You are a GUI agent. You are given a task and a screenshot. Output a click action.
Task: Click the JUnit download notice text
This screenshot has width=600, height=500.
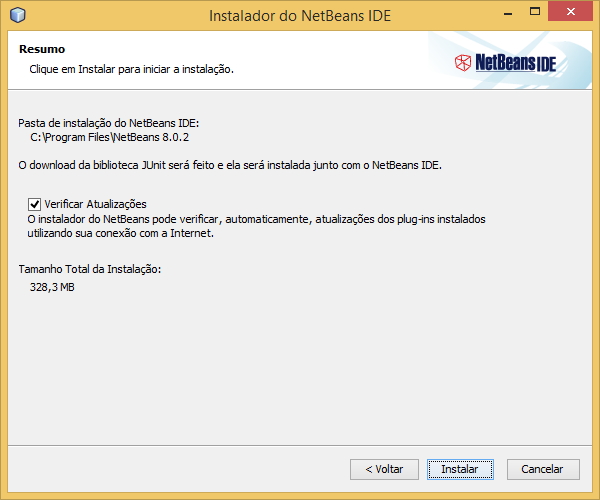click(230, 165)
